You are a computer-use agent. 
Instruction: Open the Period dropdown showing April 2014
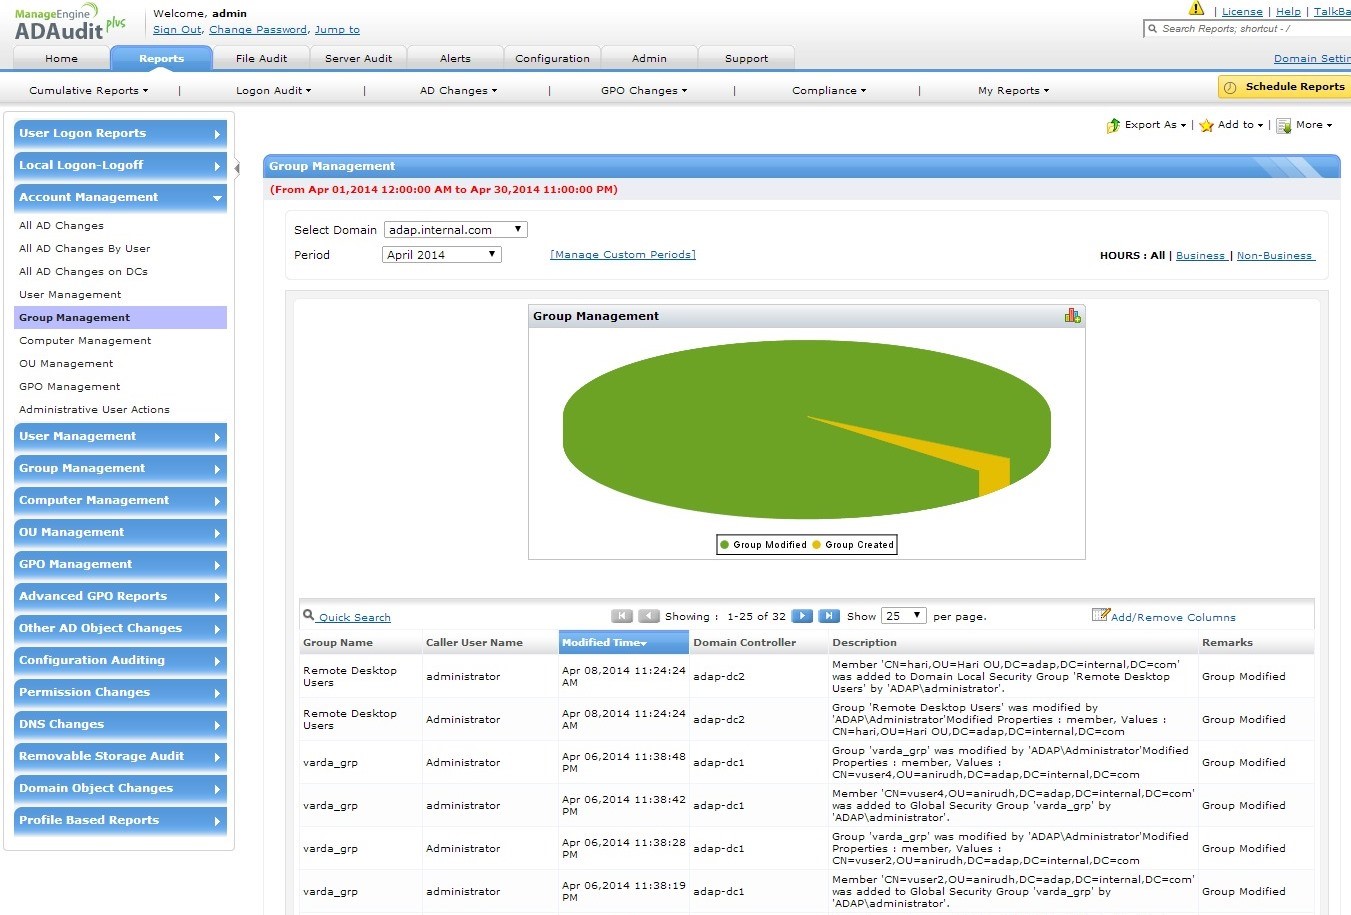(442, 255)
